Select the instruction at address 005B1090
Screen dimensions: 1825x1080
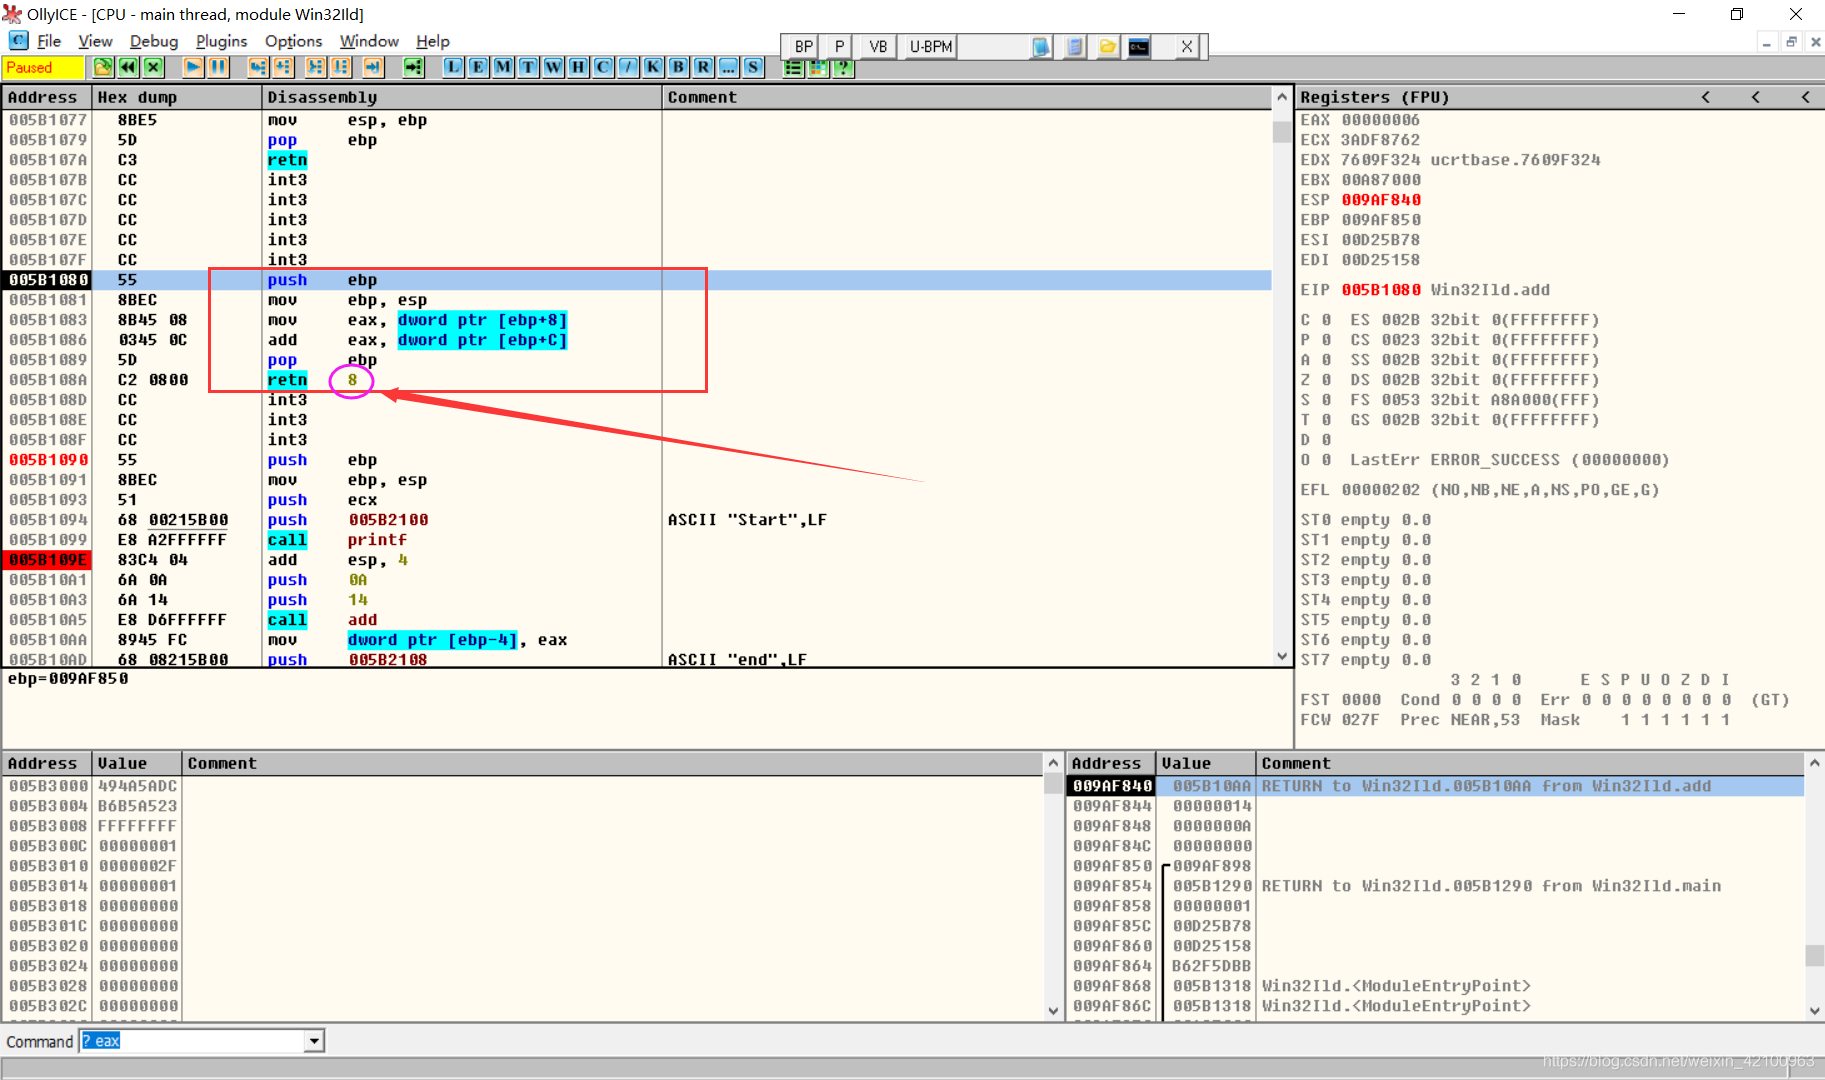pos(636,460)
